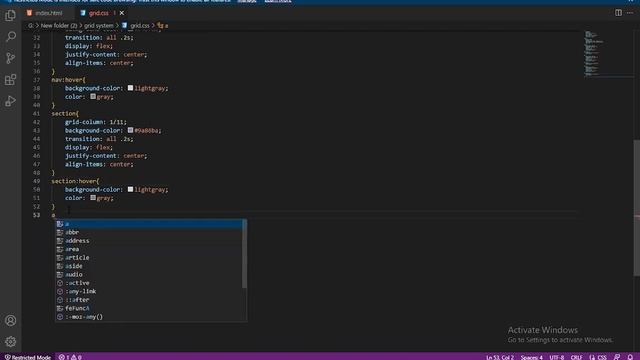Select the grid.css editor tab
The image size is (640, 360).
98,13
